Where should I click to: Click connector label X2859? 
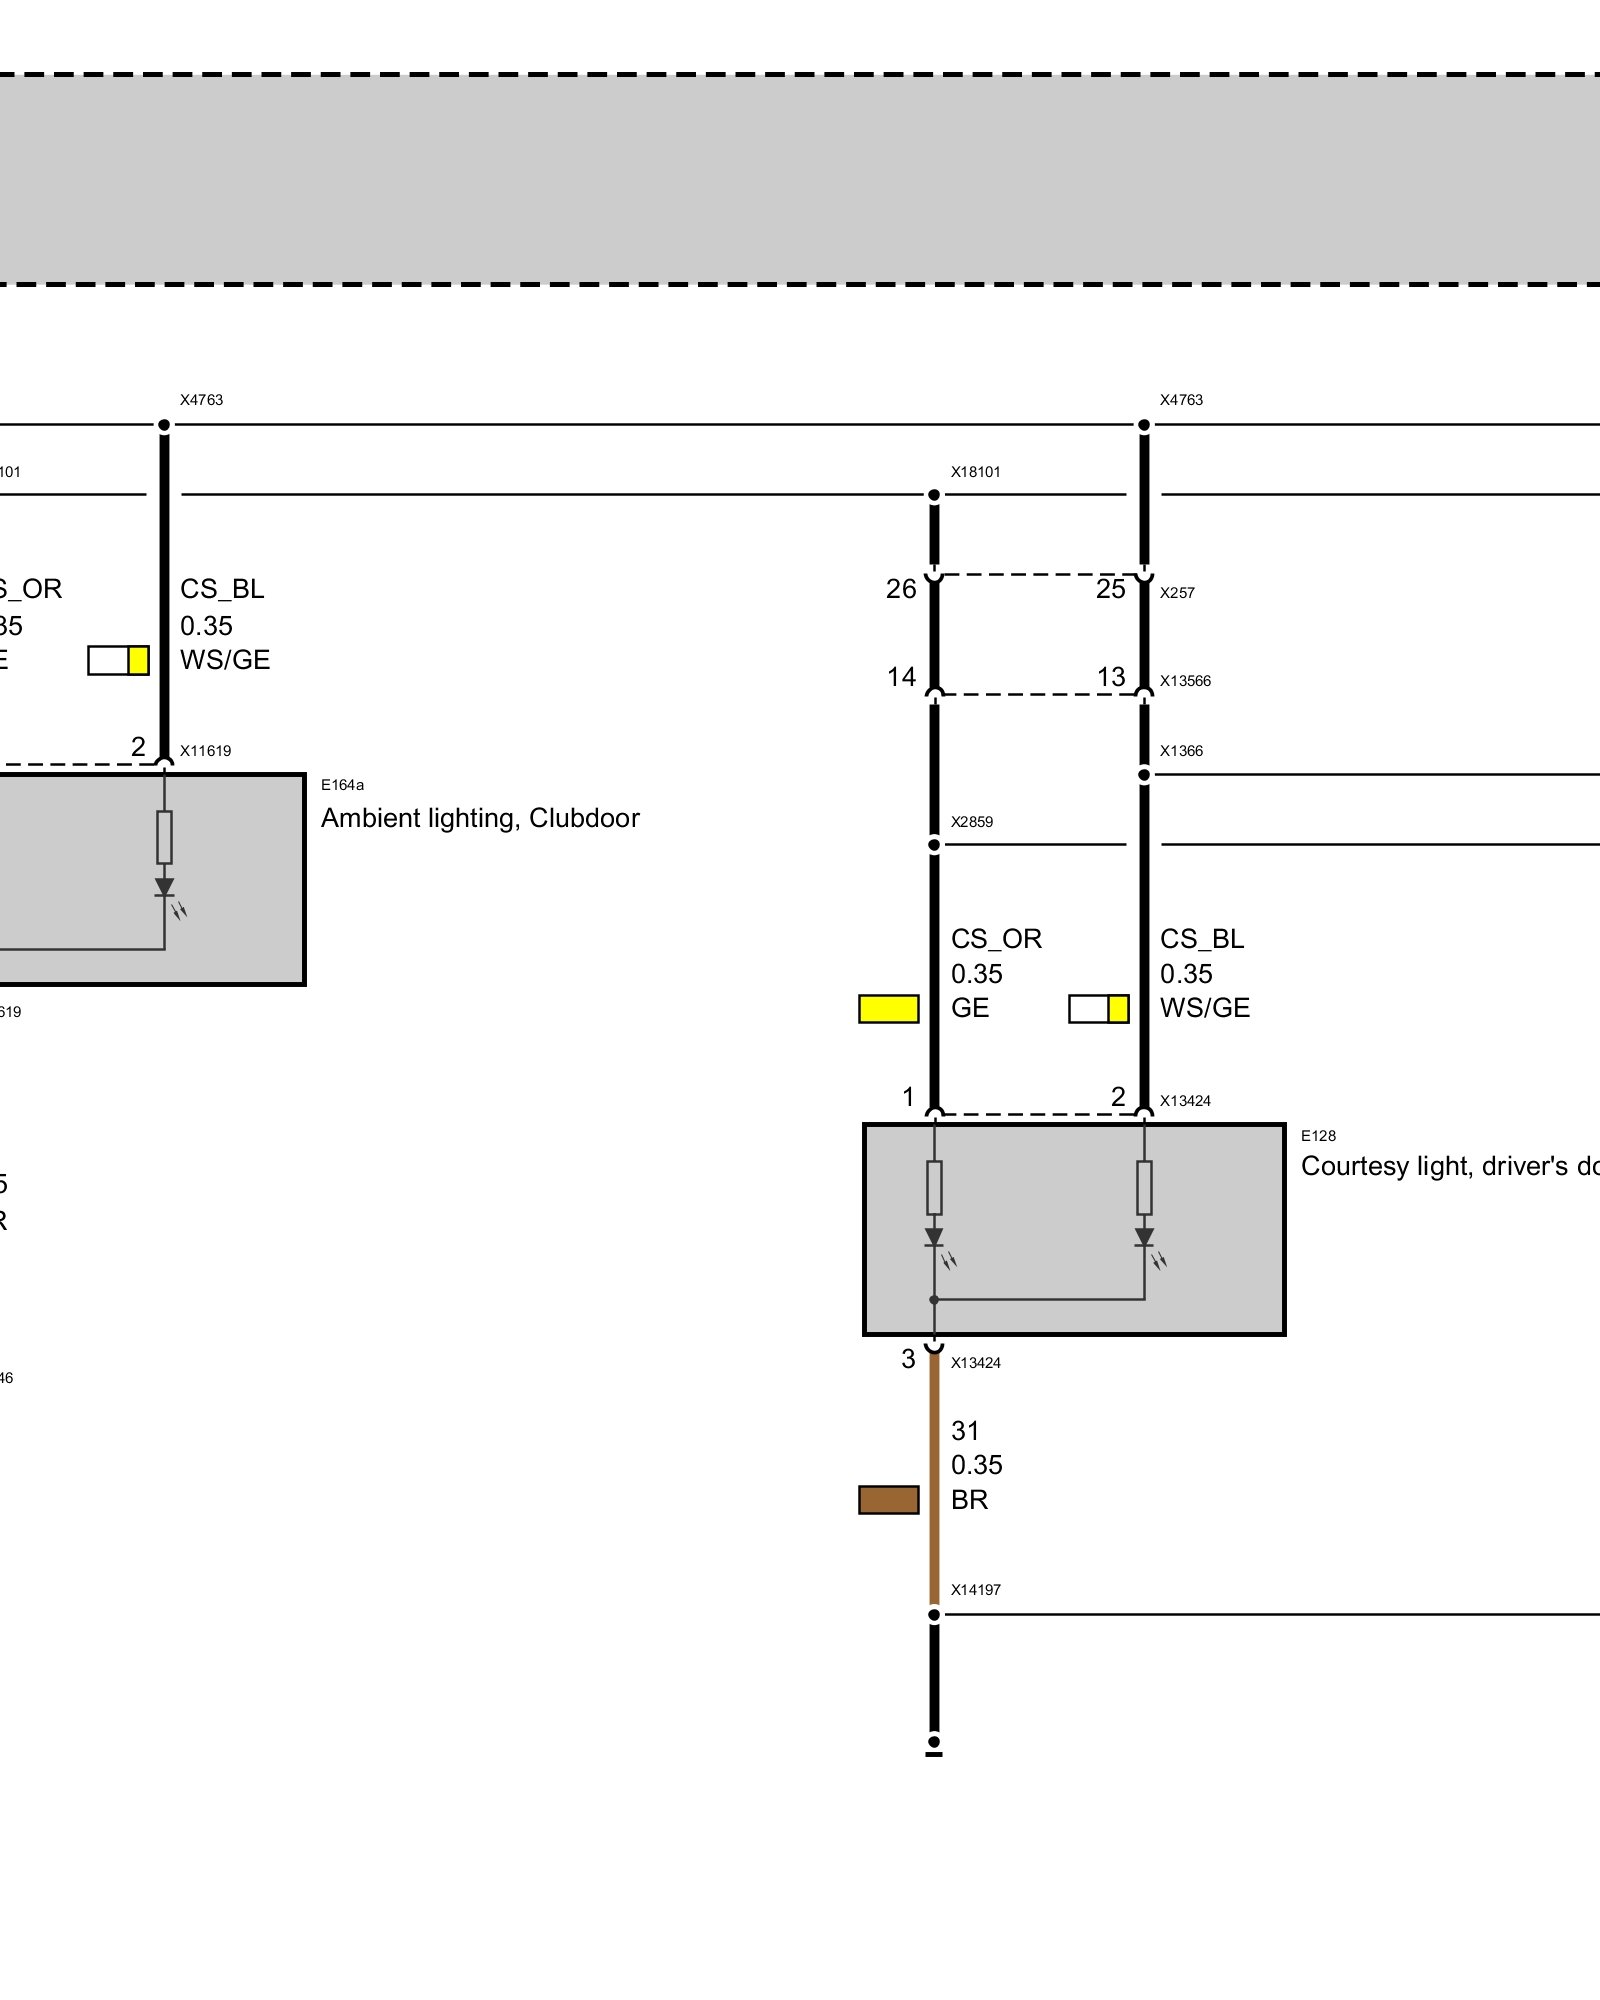click(x=972, y=822)
